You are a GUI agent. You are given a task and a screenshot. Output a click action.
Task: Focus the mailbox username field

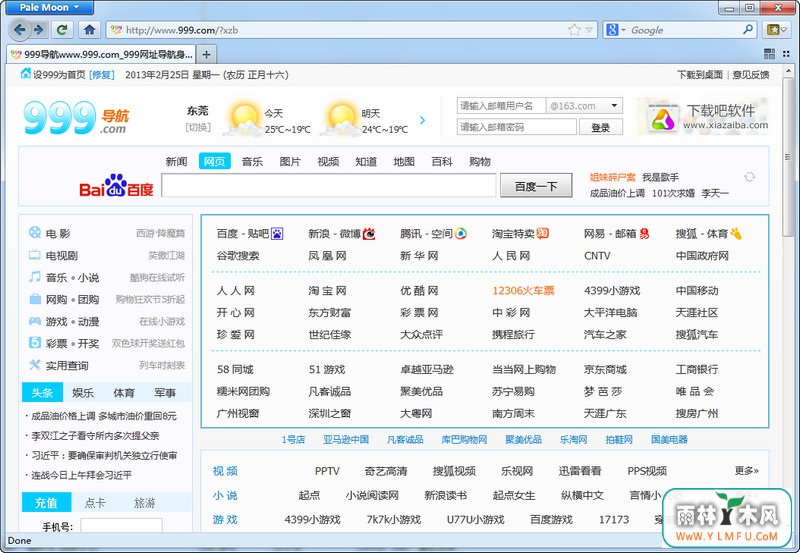pos(501,106)
